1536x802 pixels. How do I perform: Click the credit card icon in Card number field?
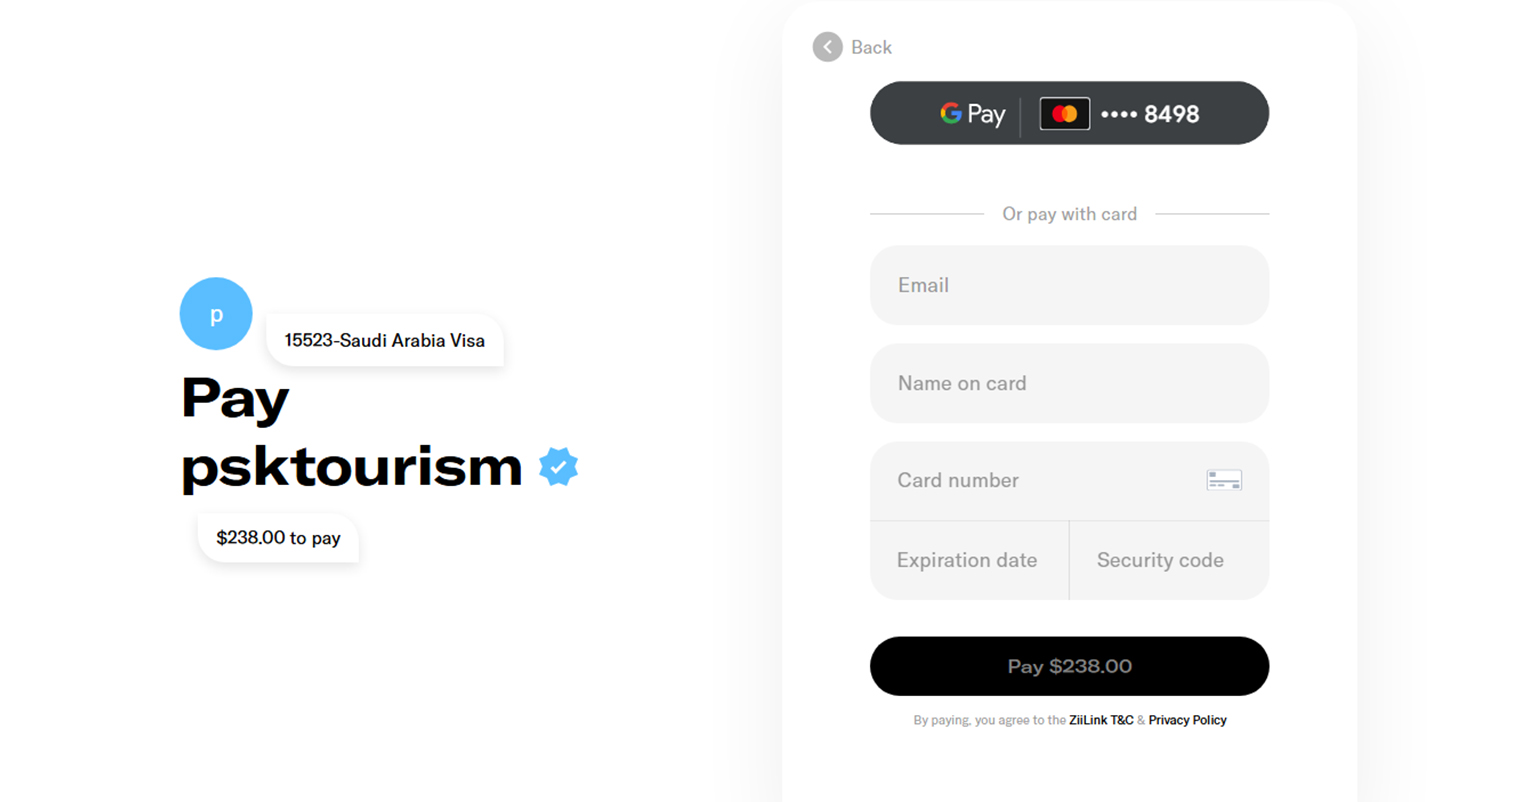tap(1224, 481)
